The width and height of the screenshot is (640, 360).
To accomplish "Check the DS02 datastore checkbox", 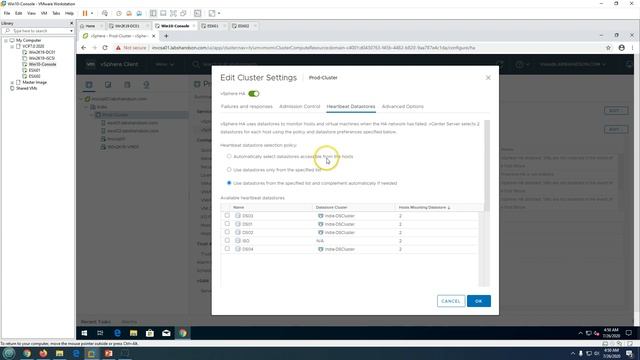I will [227, 232].
